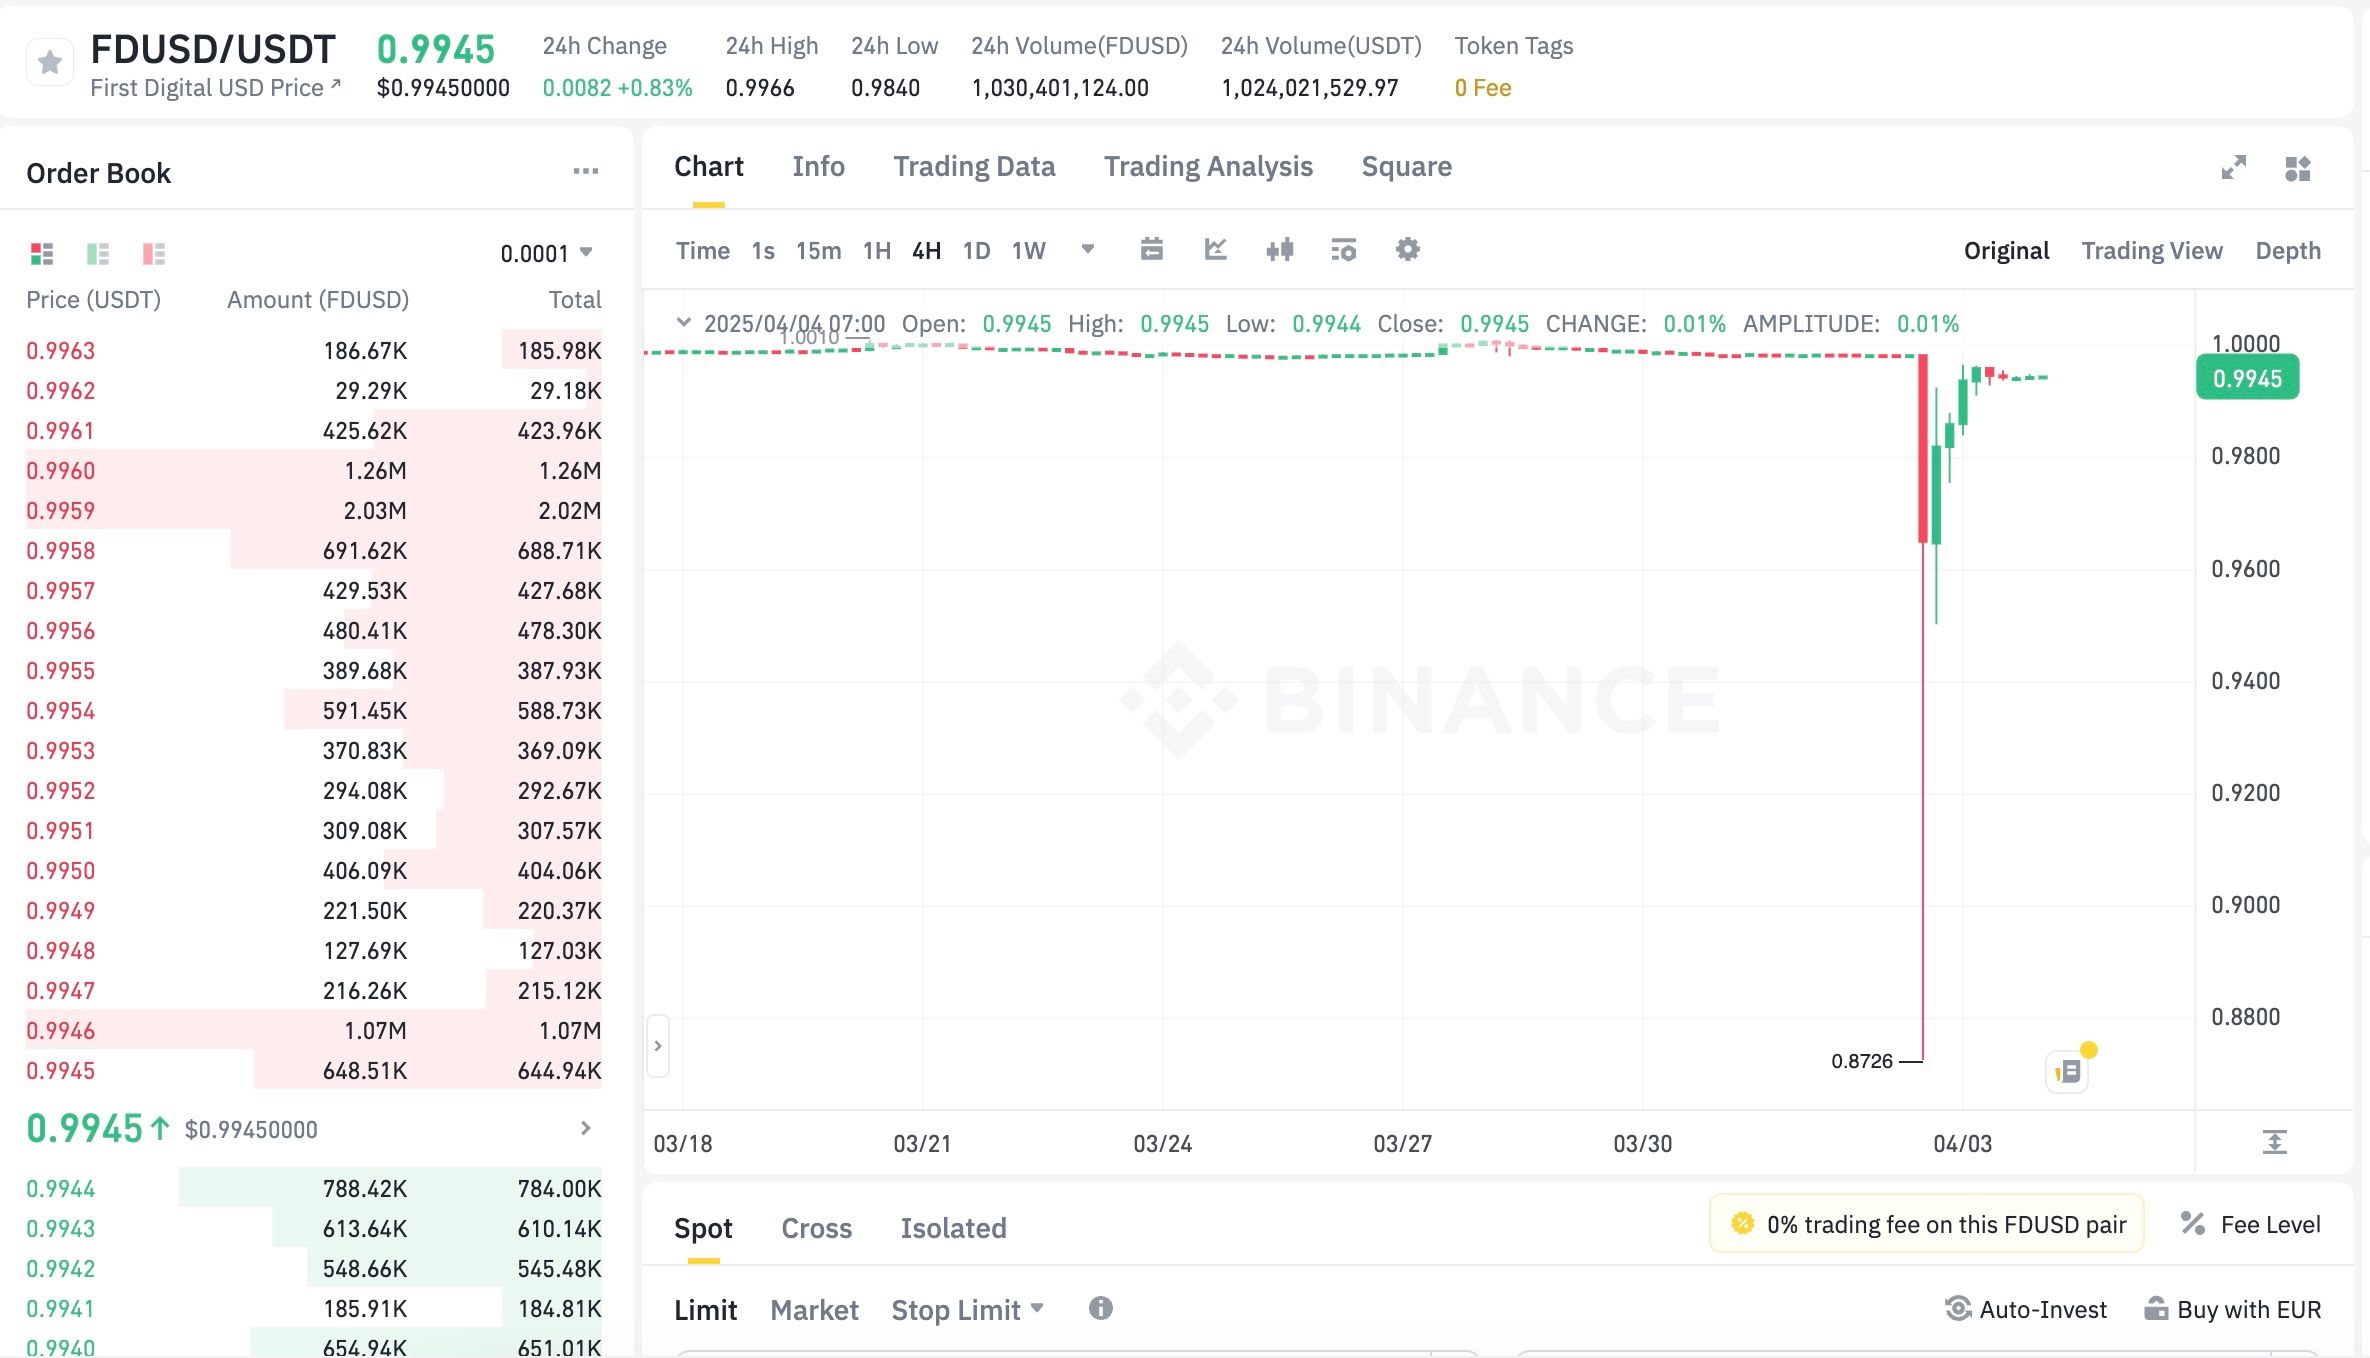The width and height of the screenshot is (2370, 1358).
Task: Select 1W chart interval
Action: click(x=1029, y=250)
